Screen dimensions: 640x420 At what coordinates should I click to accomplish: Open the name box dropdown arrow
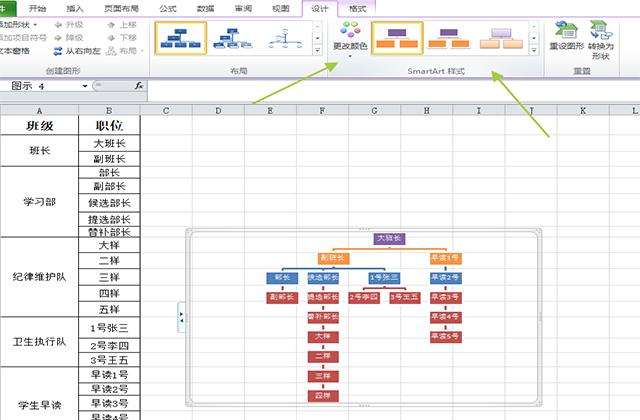pyautogui.click(x=85, y=86)
